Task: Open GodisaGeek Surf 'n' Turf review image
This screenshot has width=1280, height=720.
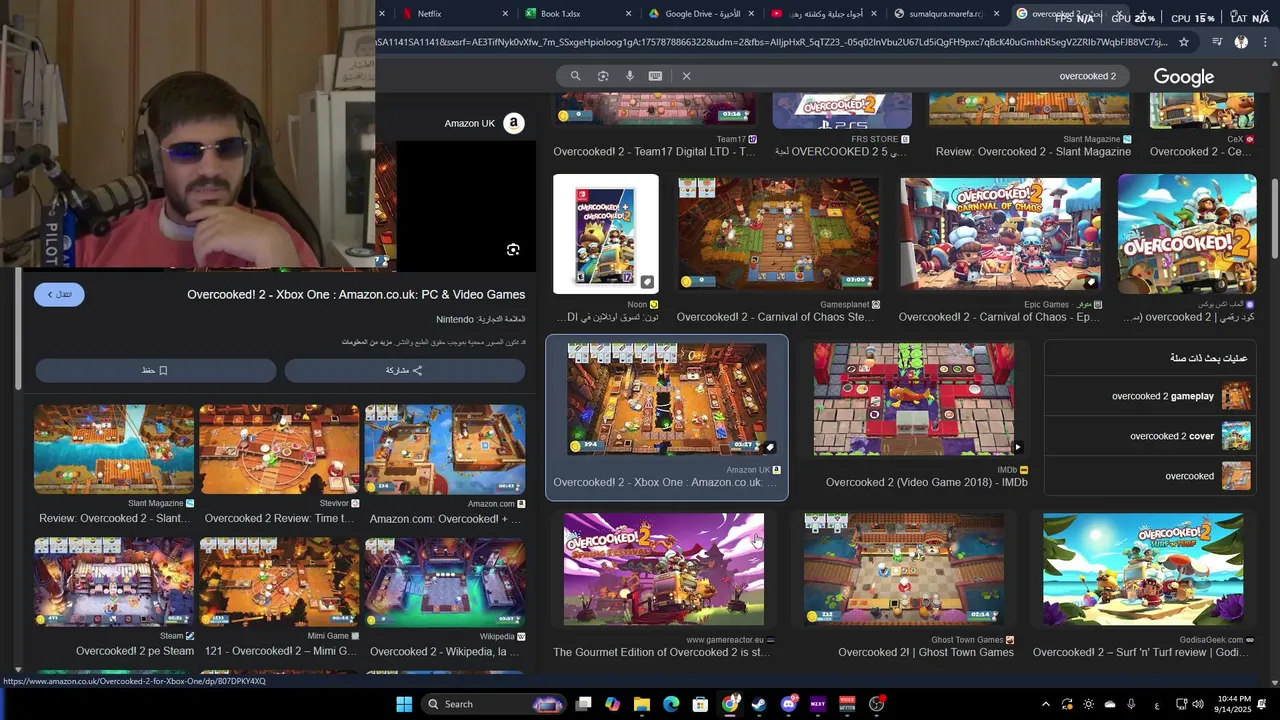Action: click(1143, 569)
